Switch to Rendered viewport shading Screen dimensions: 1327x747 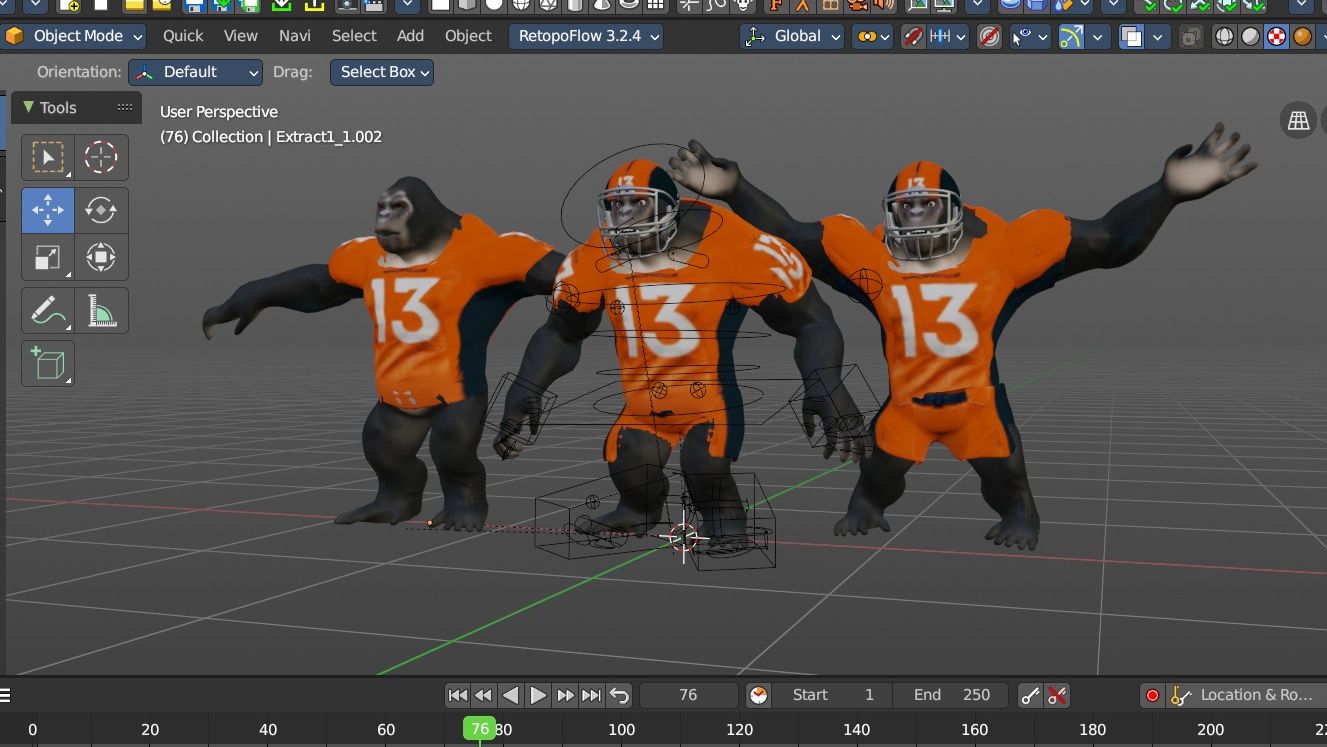tap(1302, 37)
